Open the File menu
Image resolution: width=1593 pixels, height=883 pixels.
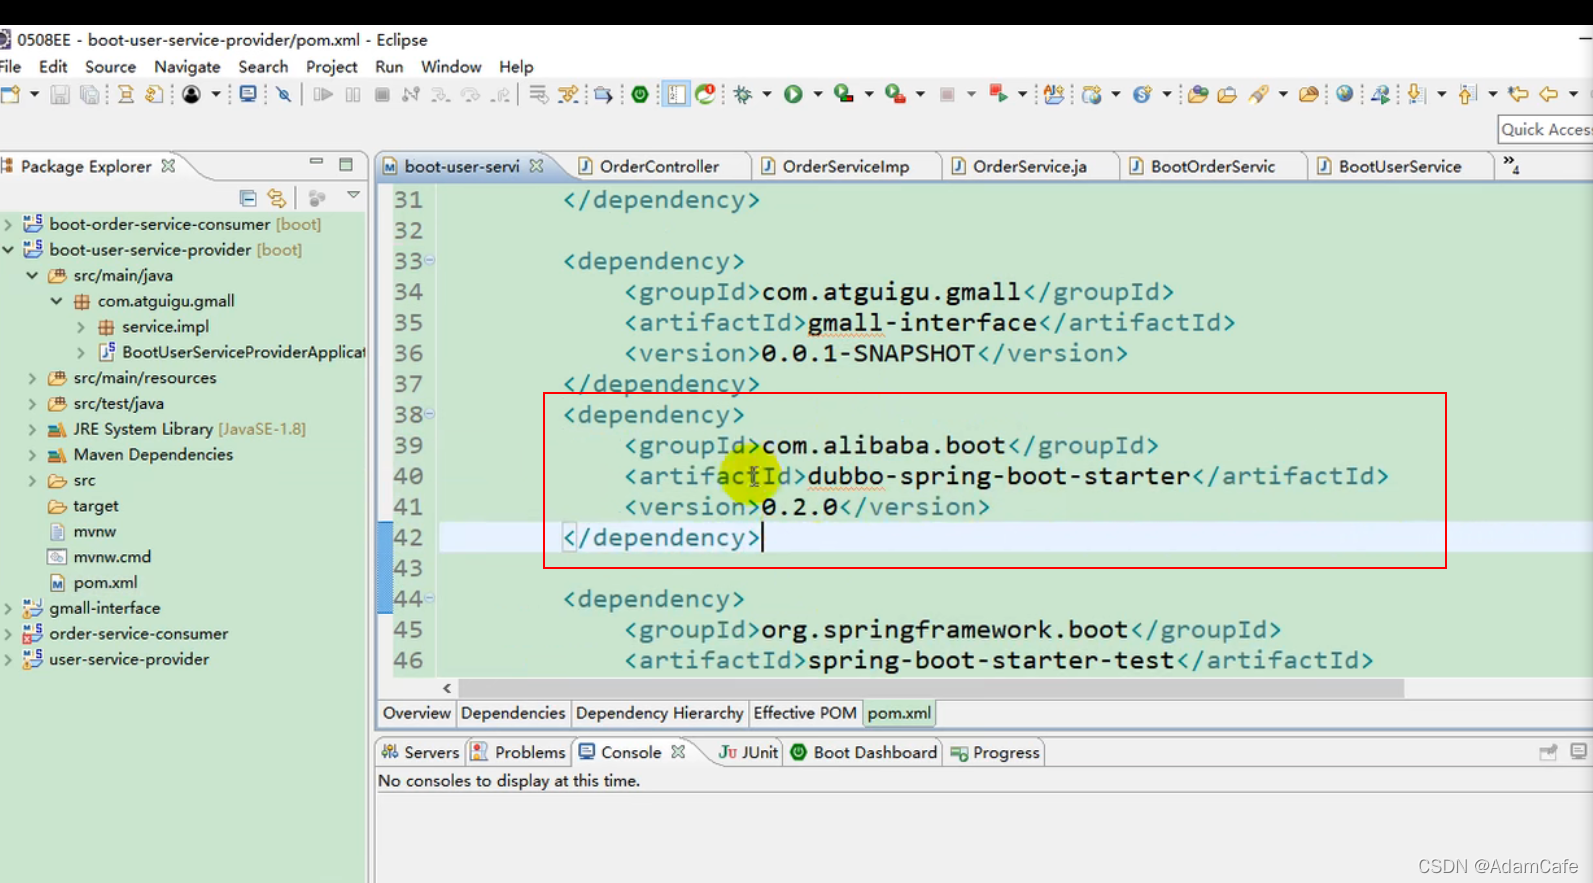click(x=10, y=67)
